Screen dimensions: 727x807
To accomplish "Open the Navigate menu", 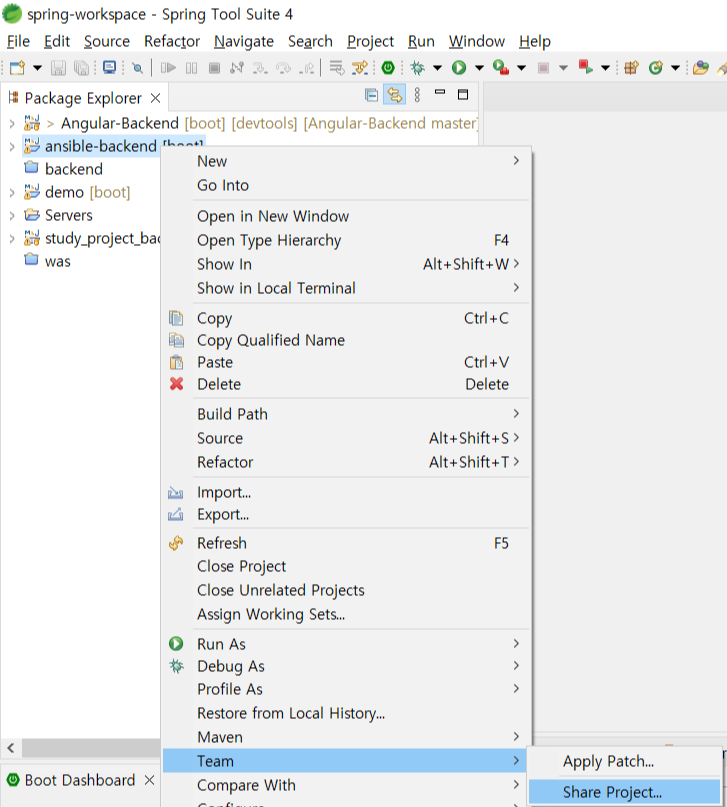I will coord(244,41).
